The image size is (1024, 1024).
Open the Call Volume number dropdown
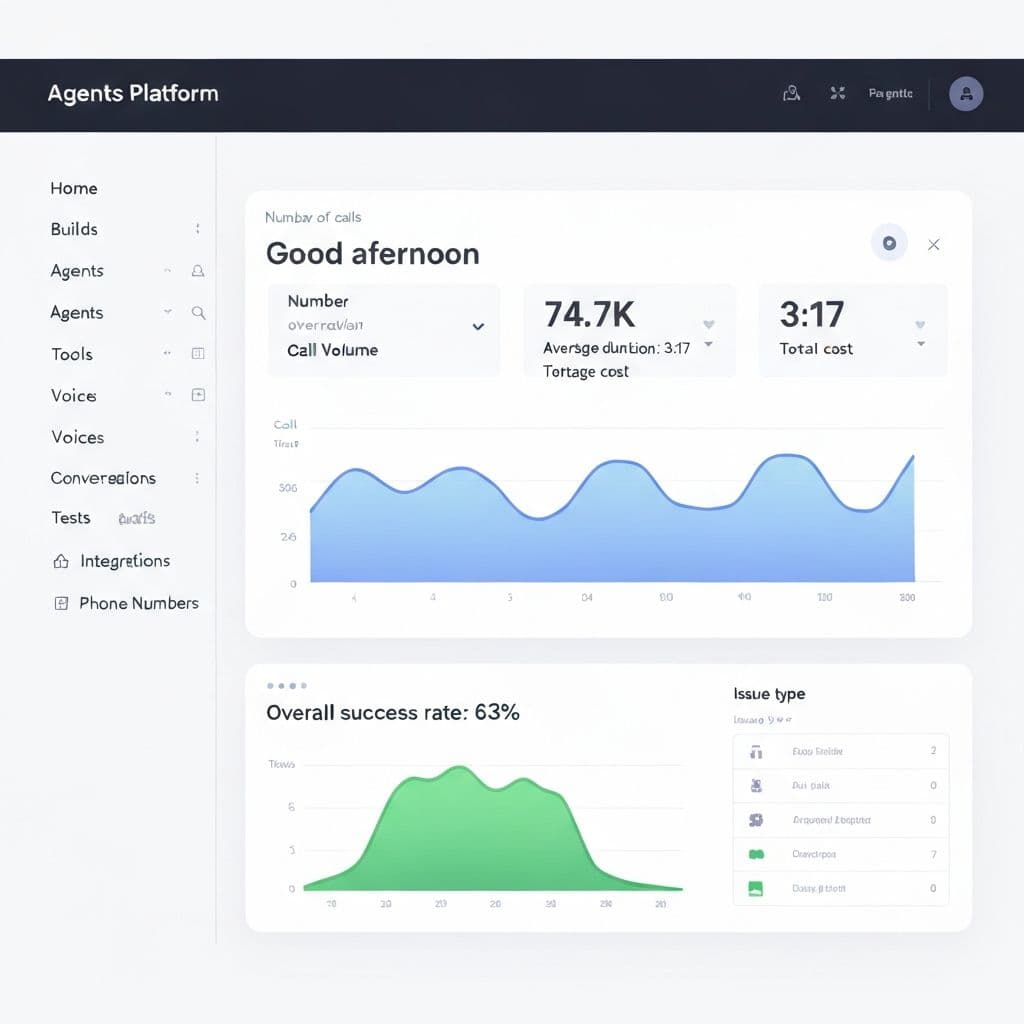pos(478,327)
